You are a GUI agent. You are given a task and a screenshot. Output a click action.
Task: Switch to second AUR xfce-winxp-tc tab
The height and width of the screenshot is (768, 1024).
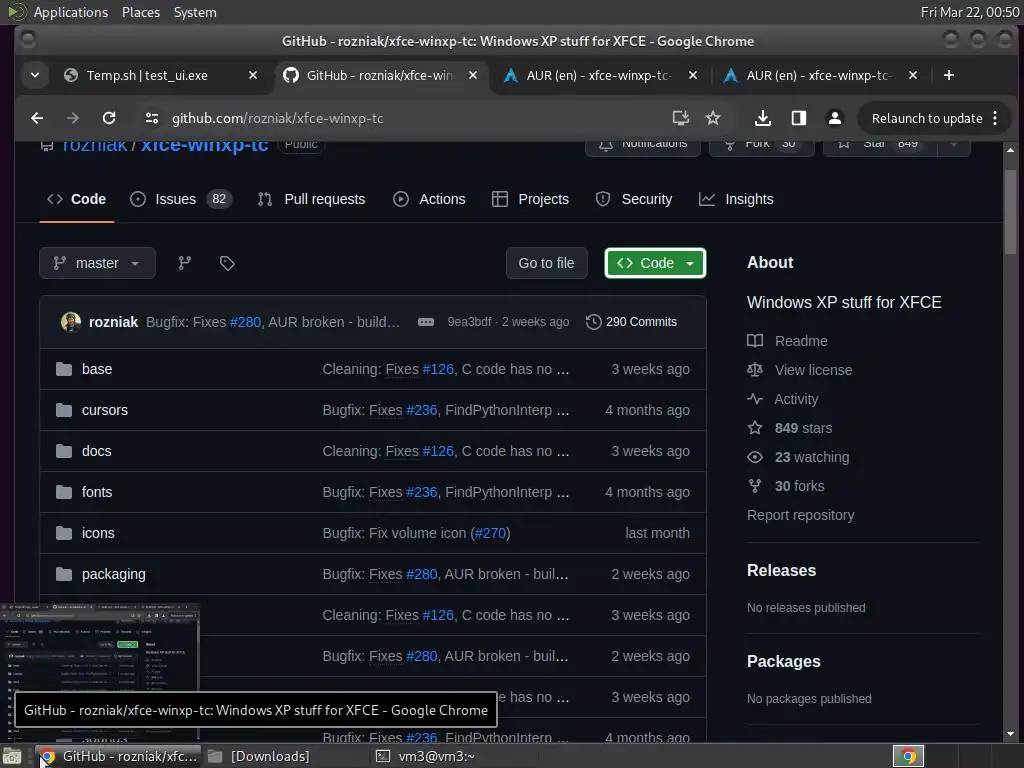coord(820,76)
